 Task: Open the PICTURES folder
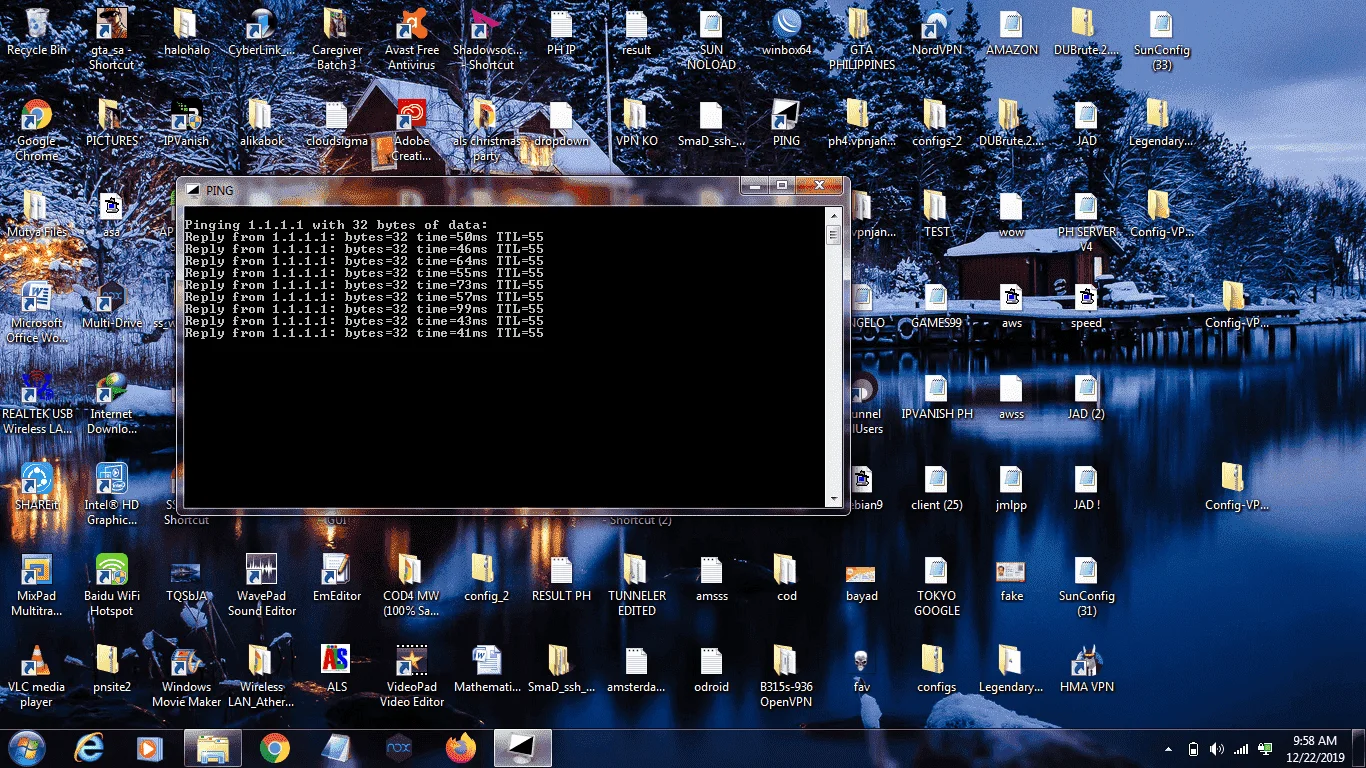point(111,124)
